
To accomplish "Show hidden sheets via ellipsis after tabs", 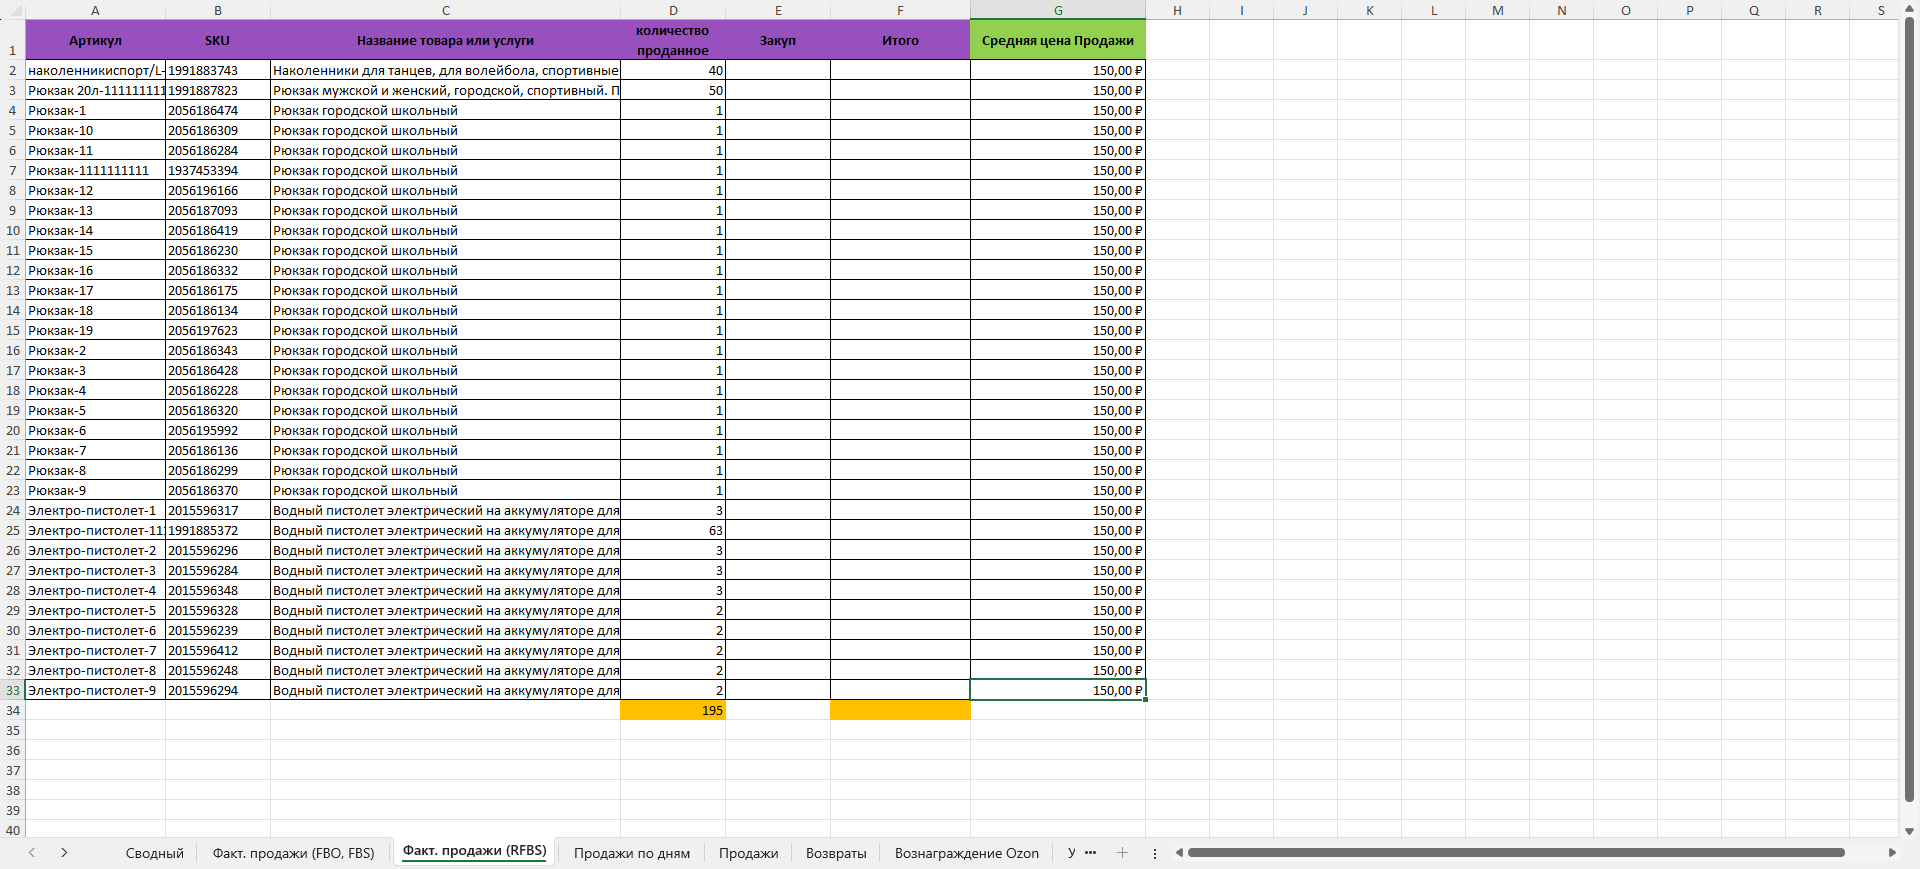I will [x=1090, y=853].
